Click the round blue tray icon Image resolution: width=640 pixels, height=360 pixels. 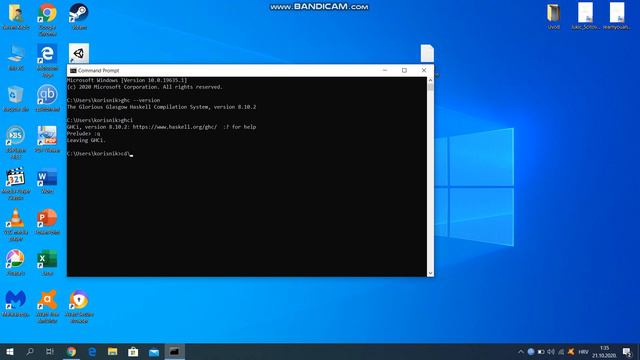click(x=531, y=351)
